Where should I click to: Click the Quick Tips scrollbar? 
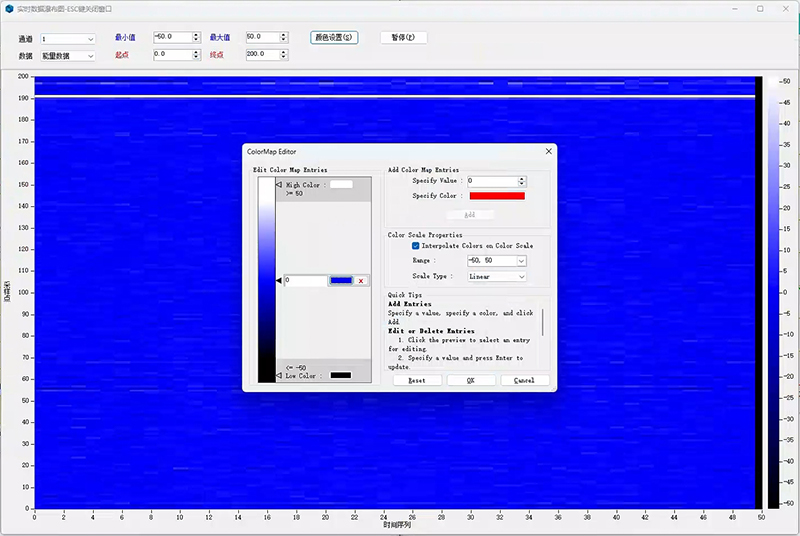pyautogui.click(x=543, y=322)
